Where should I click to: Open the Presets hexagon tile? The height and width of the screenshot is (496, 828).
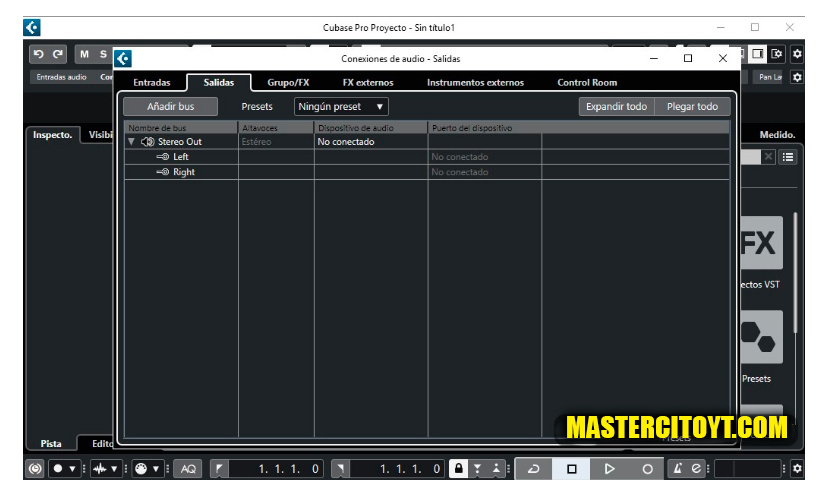[x=760, y=337]
